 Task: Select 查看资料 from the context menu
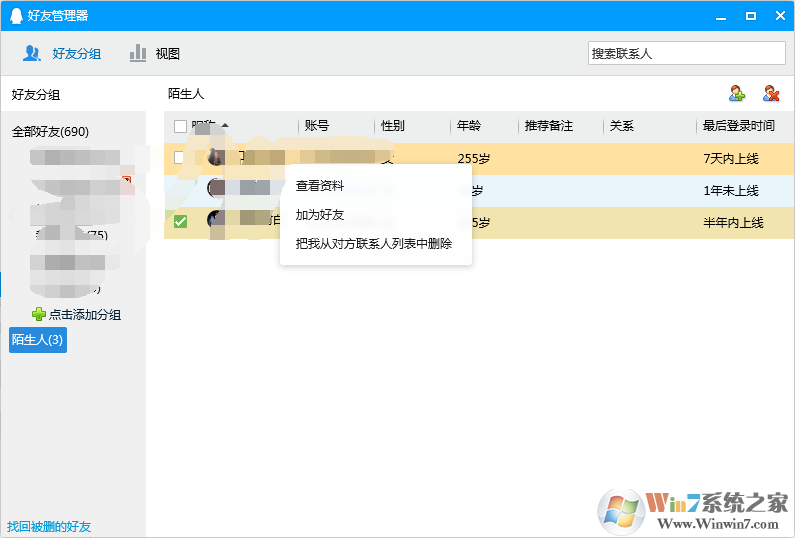point(320,186)
